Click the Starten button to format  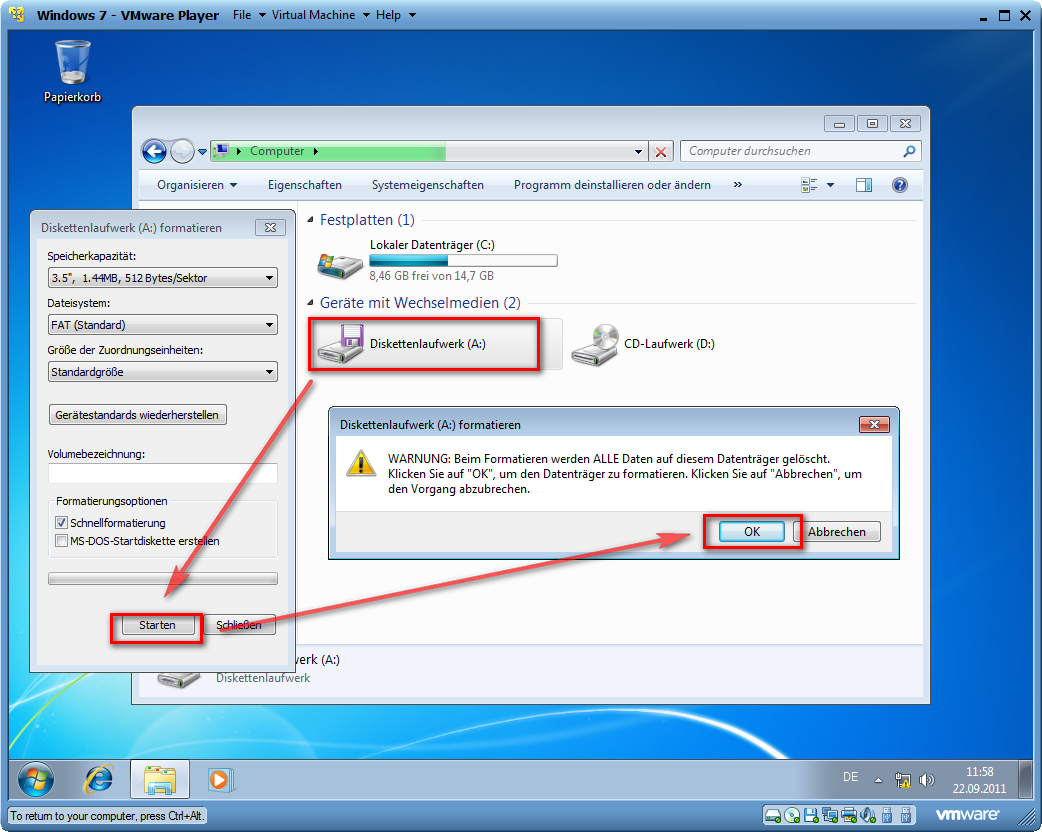(x=157, y=625)
